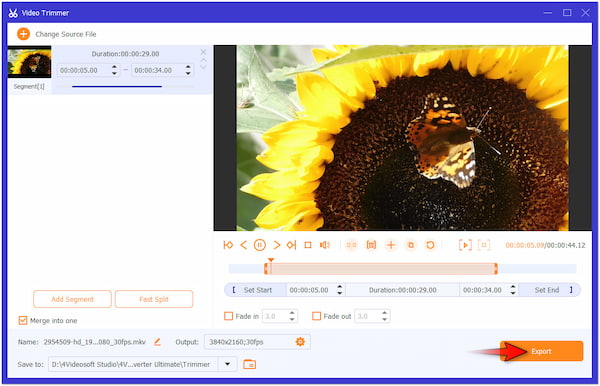
Task: Click the circular reset icon
Action: [x=430, y=245]
